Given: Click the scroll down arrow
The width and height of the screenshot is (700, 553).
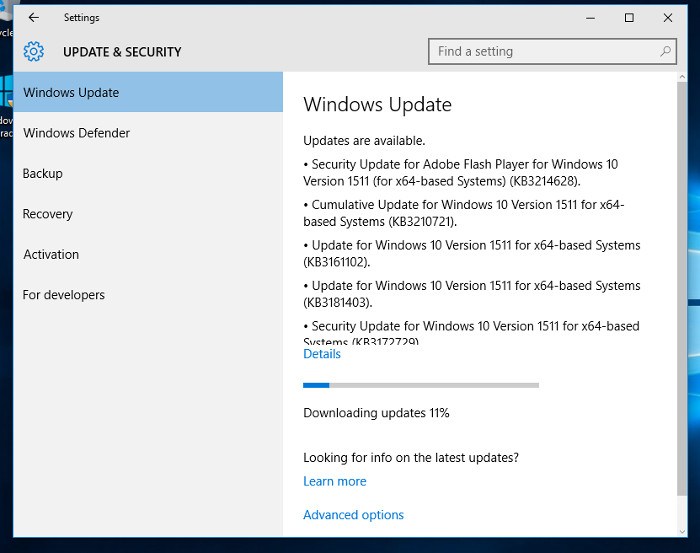Looking at the screenshot, I should (682, 531).
